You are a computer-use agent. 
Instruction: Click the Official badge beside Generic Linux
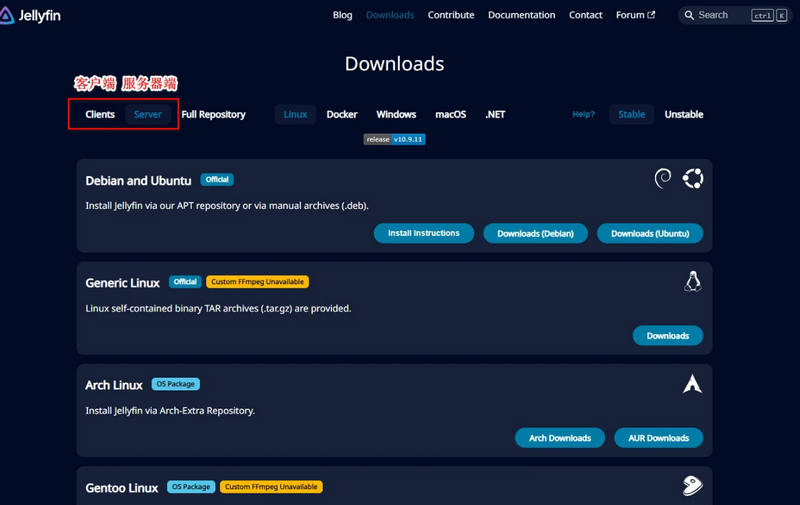pyautogui.click(x=185, y=282)
